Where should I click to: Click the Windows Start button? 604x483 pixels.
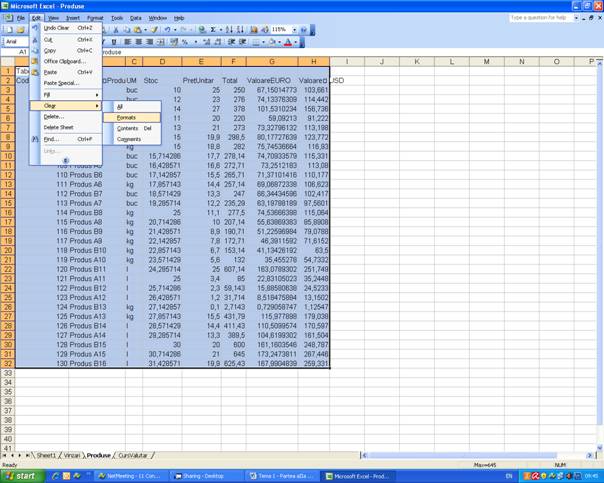[x=20, y=476]
